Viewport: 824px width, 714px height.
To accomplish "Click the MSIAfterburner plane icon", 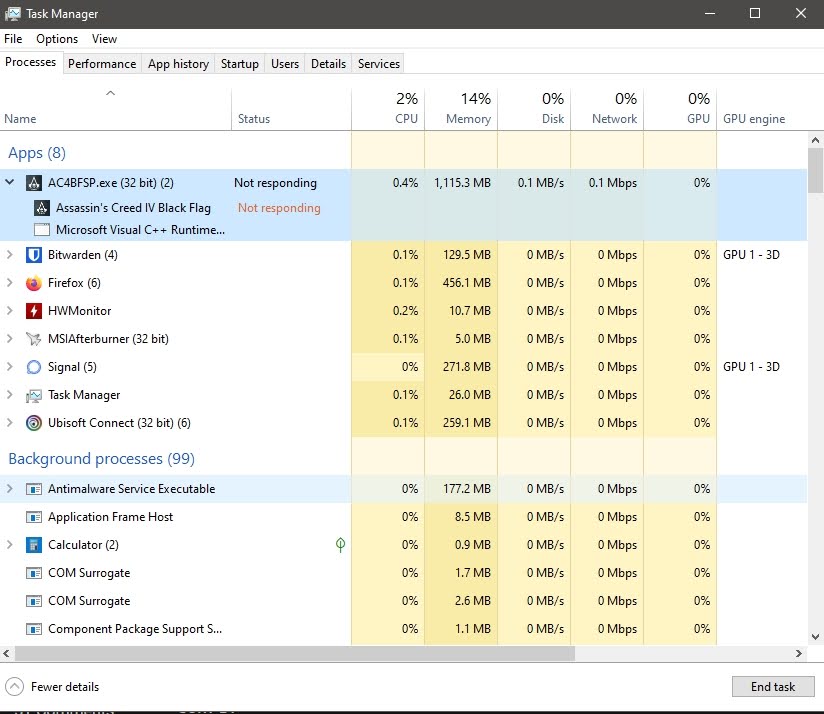I will 34,339.
